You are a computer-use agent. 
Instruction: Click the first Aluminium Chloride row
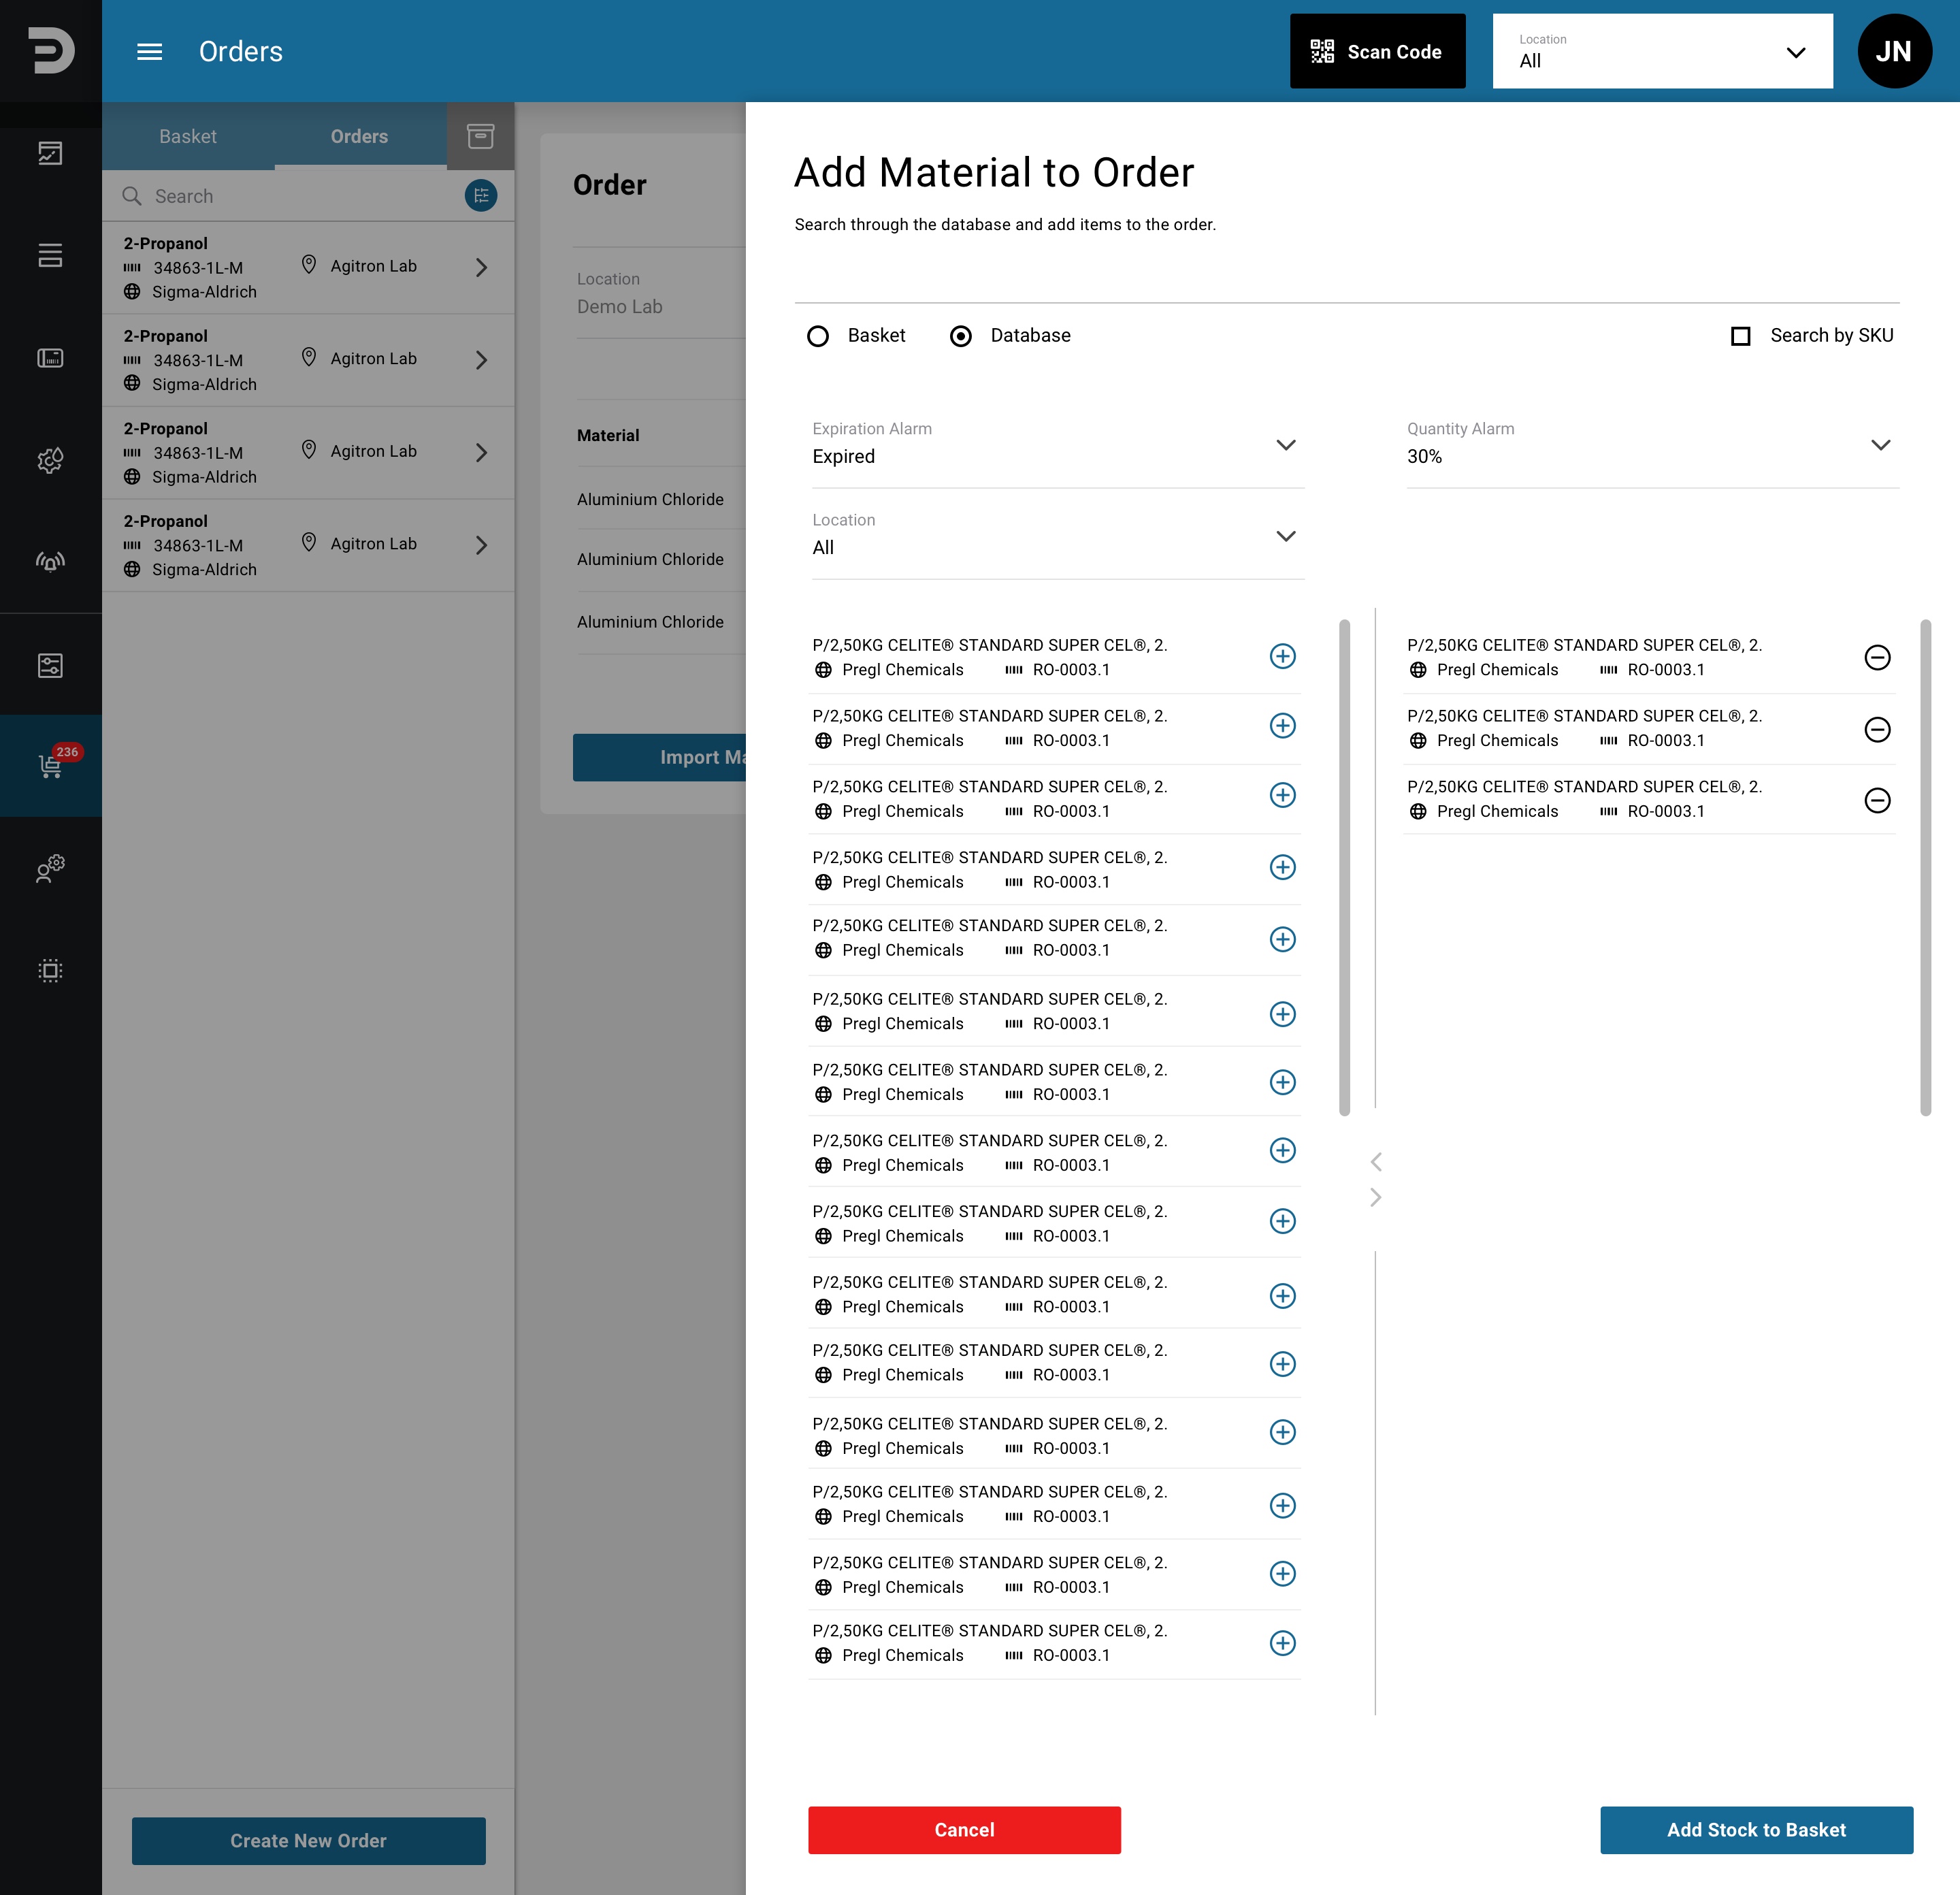(x=660, y=499)
